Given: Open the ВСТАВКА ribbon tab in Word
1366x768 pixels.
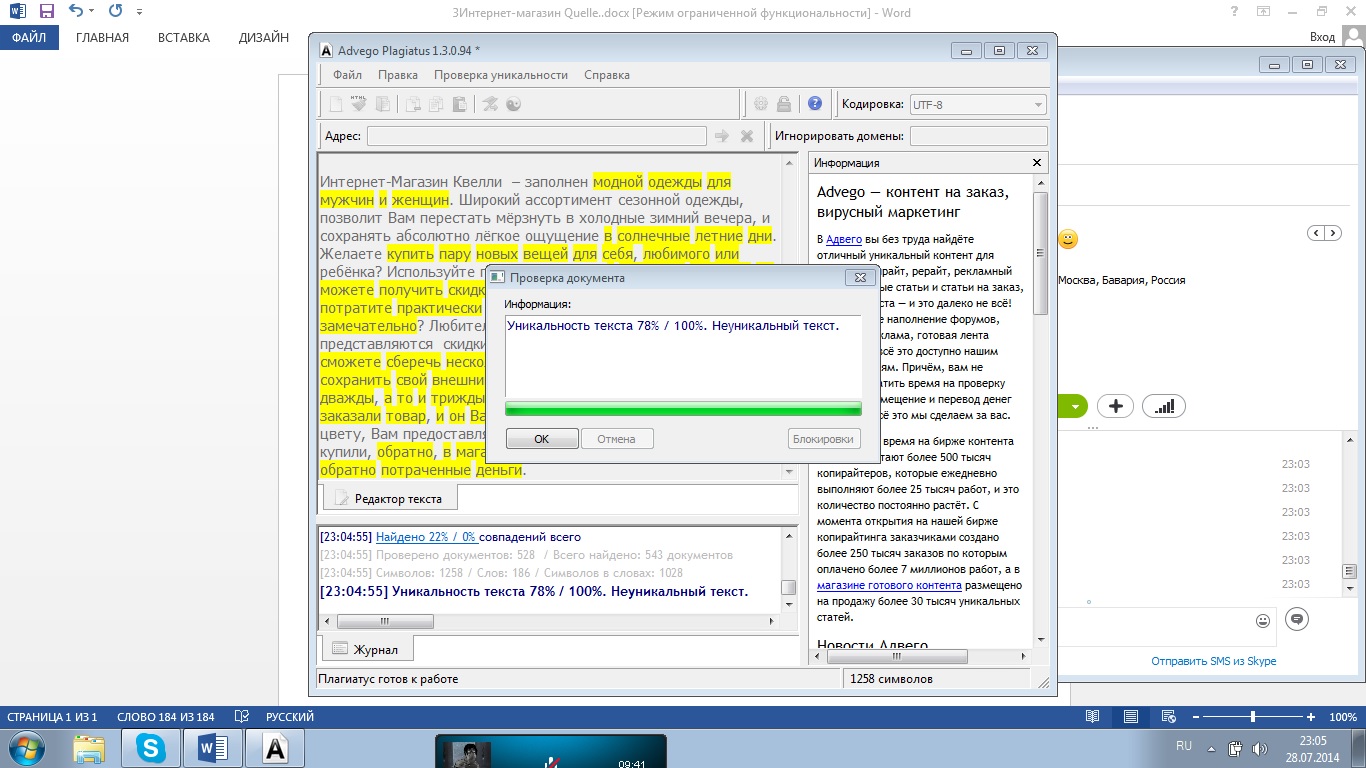Looking at the screenshot, I should [x=184, y=38].
